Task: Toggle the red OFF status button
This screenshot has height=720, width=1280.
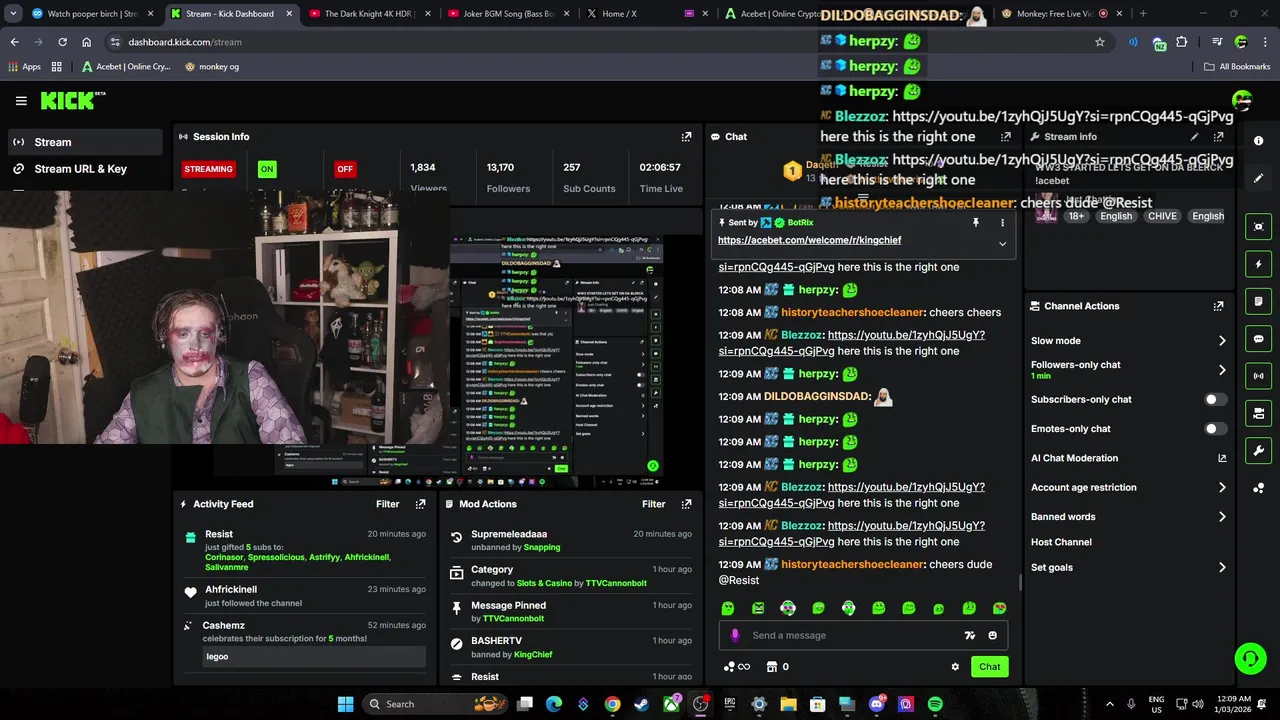Action: coord(345,169)
